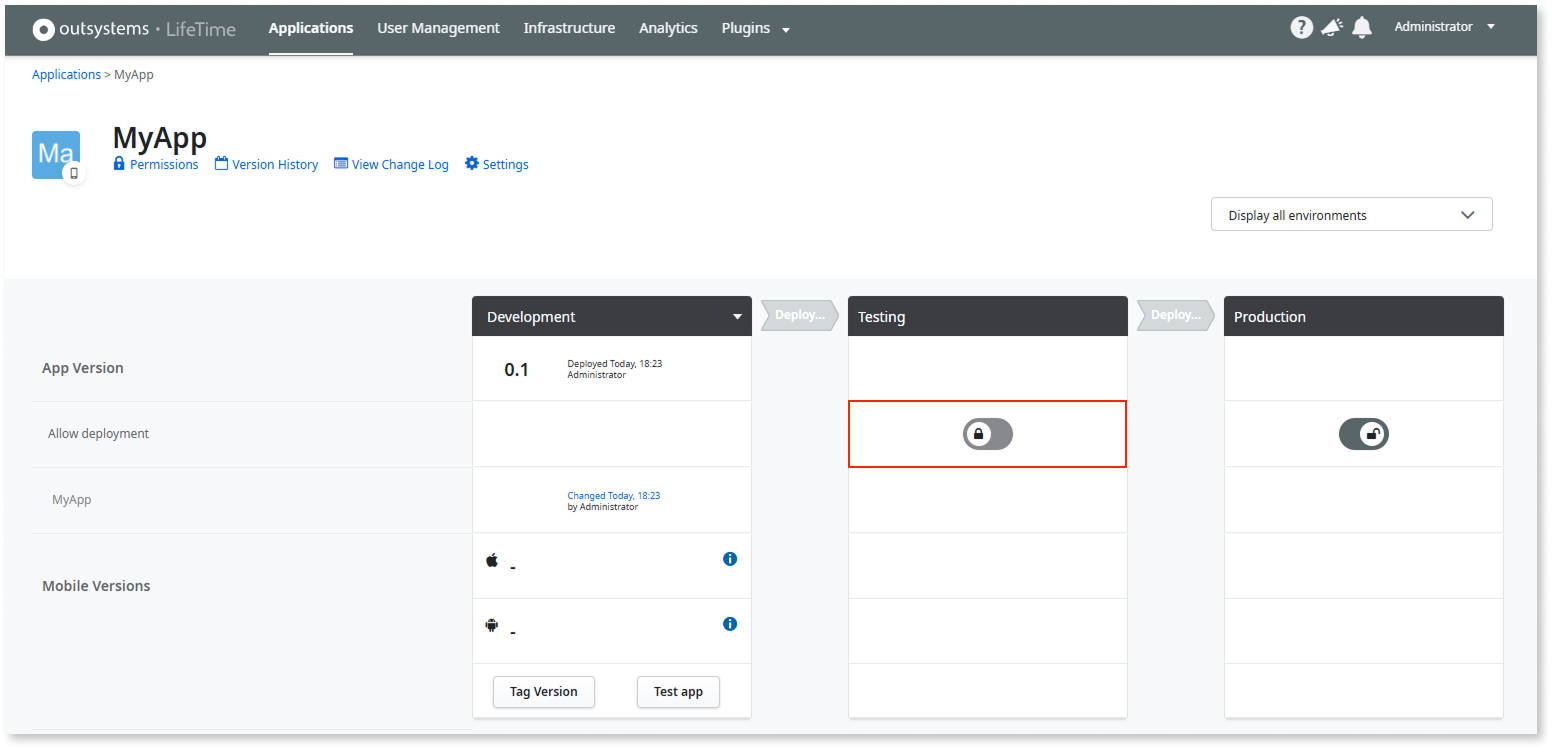
Task: Switch to the Infrastructure tab
Action: (569, 28)
